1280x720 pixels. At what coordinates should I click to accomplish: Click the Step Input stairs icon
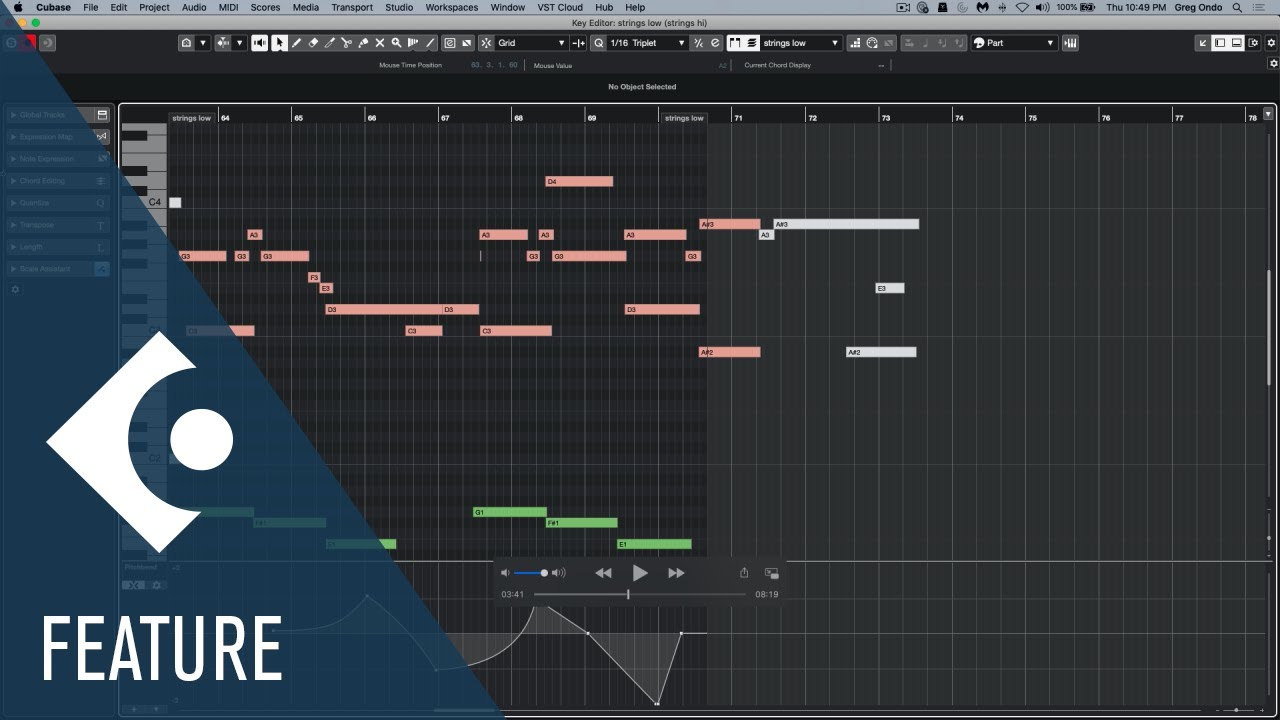coord(856,43)
